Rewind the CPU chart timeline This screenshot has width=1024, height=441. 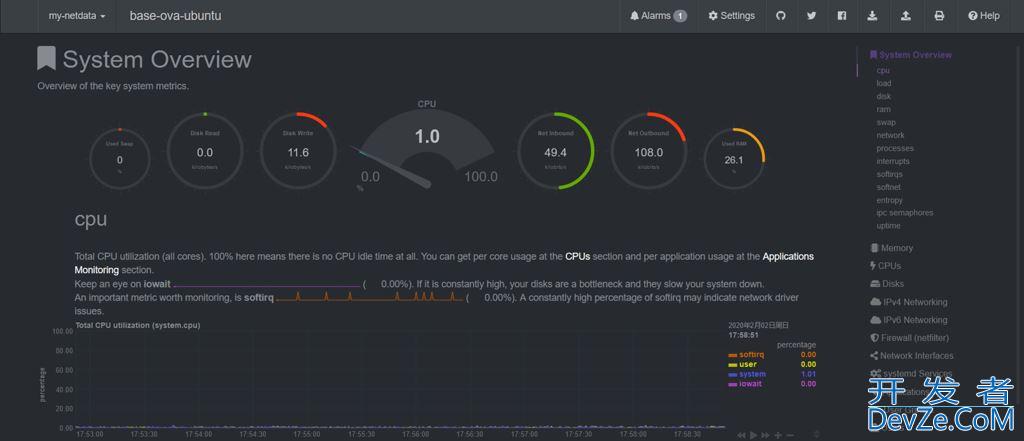pos(741,435)
